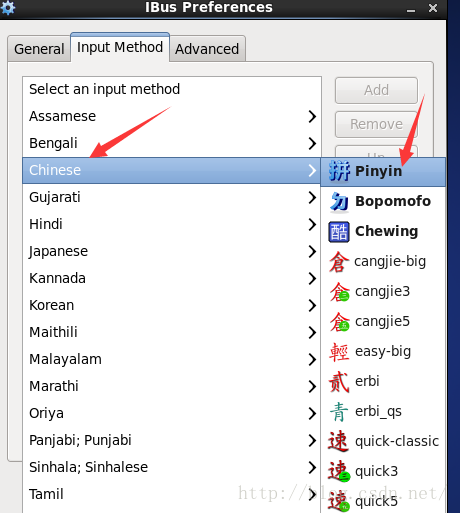The width and height of the screenshot is (460, 513).
Task: Open the Sinhala; Sinhalese entry
Action: [x=172, y=467]
